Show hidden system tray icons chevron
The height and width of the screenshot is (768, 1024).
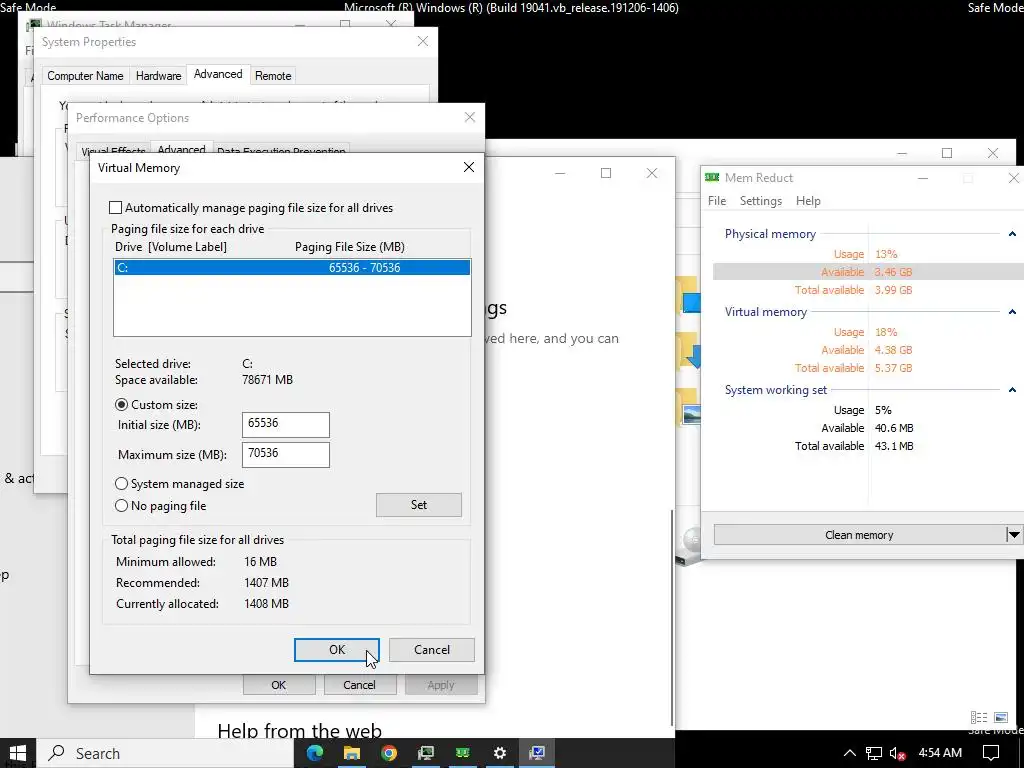tap(850, 754)
